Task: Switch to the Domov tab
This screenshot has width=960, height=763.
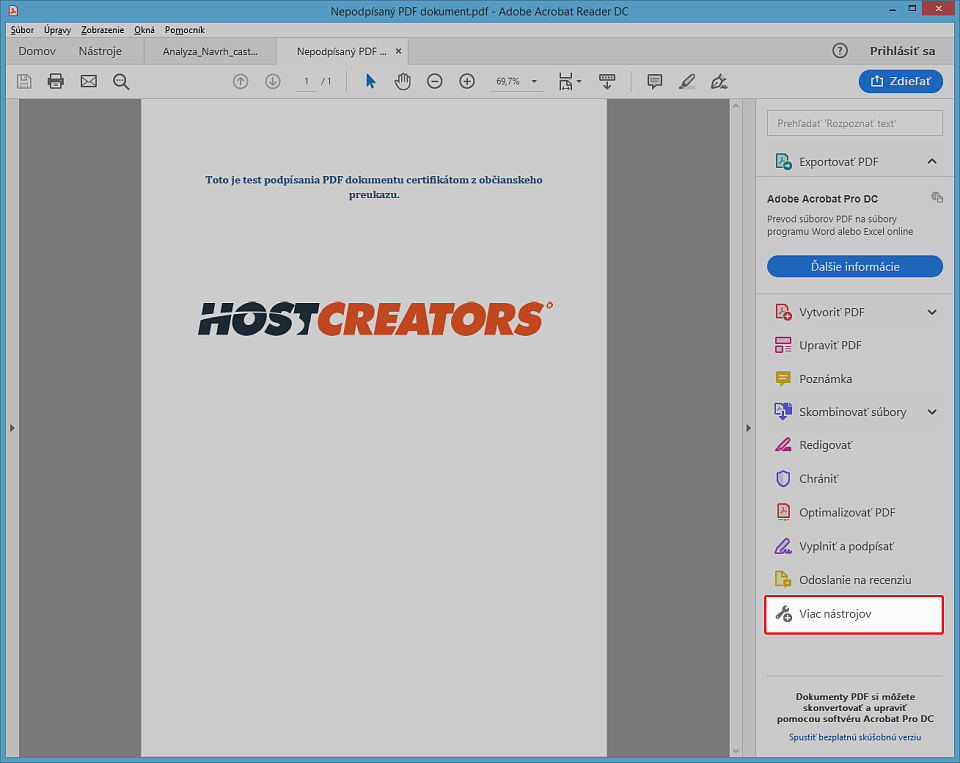Action: [x=37, y=51]
